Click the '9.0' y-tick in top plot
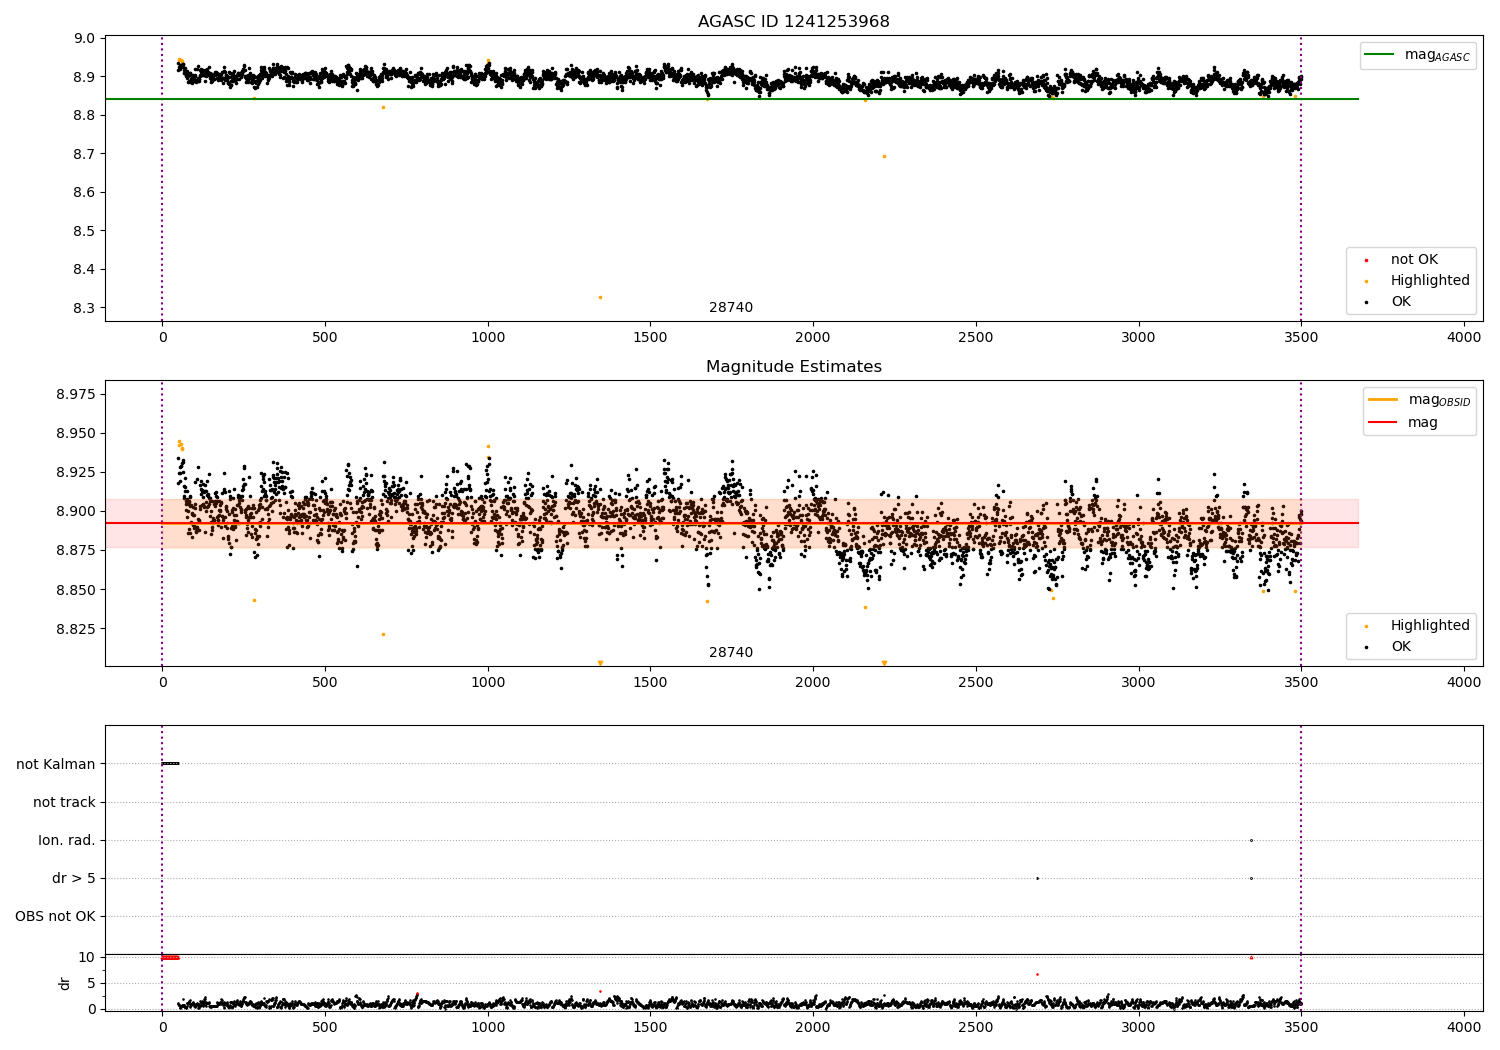Image resolution: width=1500 pixels, height=1050 pixels. click(x=85, y=38)
